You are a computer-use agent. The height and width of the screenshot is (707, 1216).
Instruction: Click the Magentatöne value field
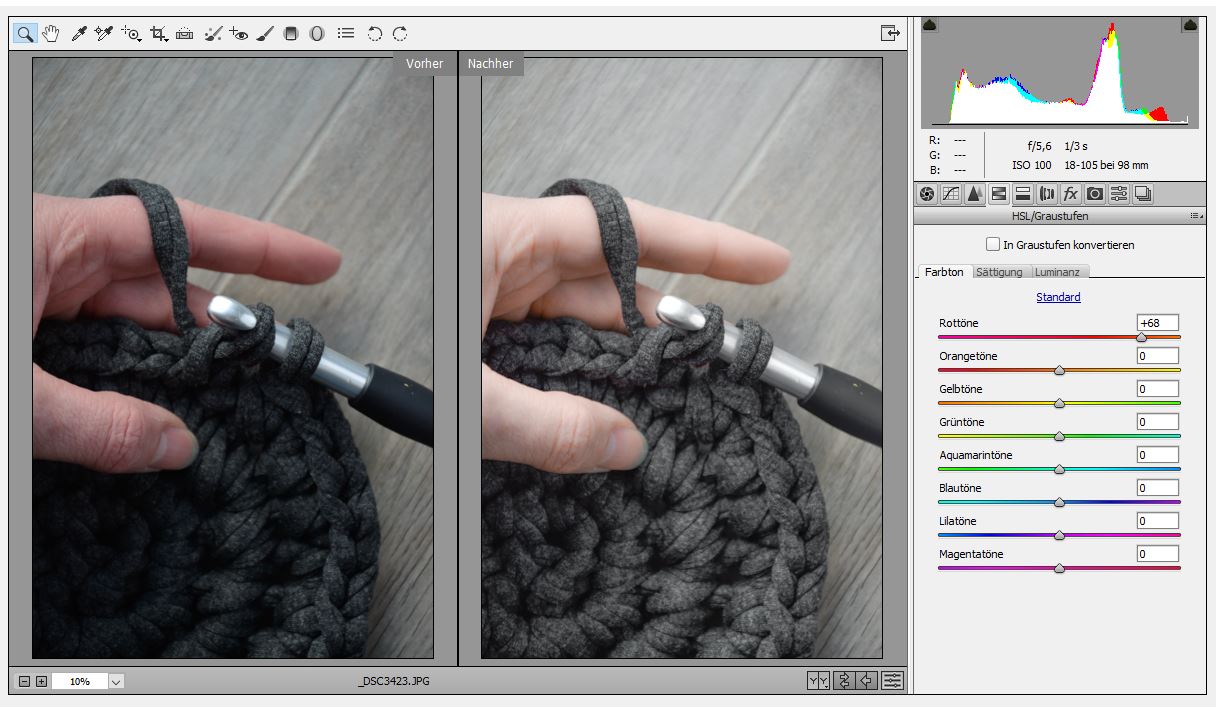click(x=1157, y=554)
